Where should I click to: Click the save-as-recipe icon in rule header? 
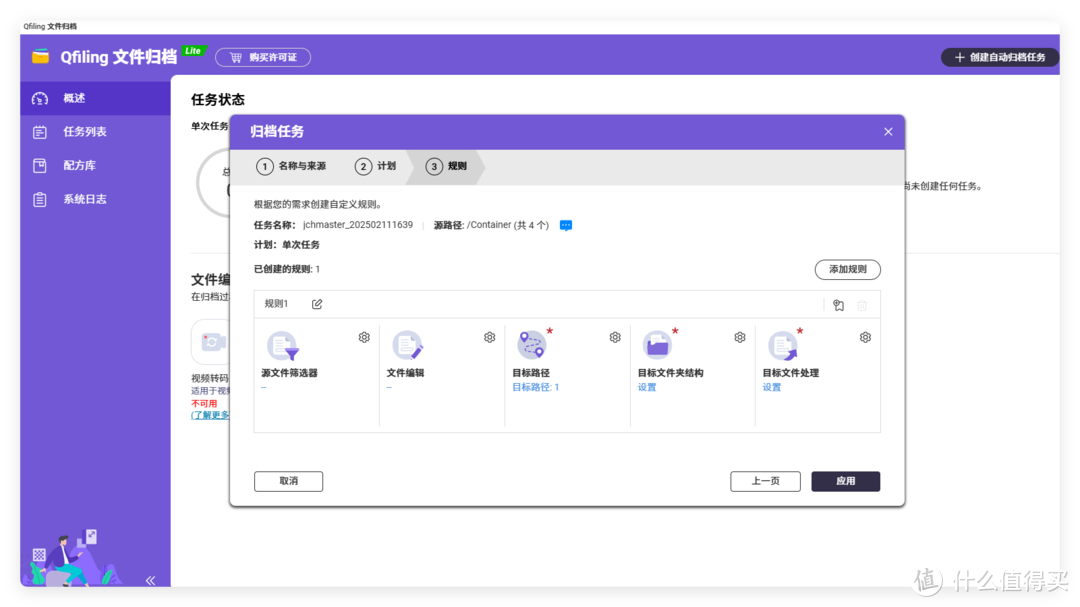pyautogui.click(x=838, y=305)
